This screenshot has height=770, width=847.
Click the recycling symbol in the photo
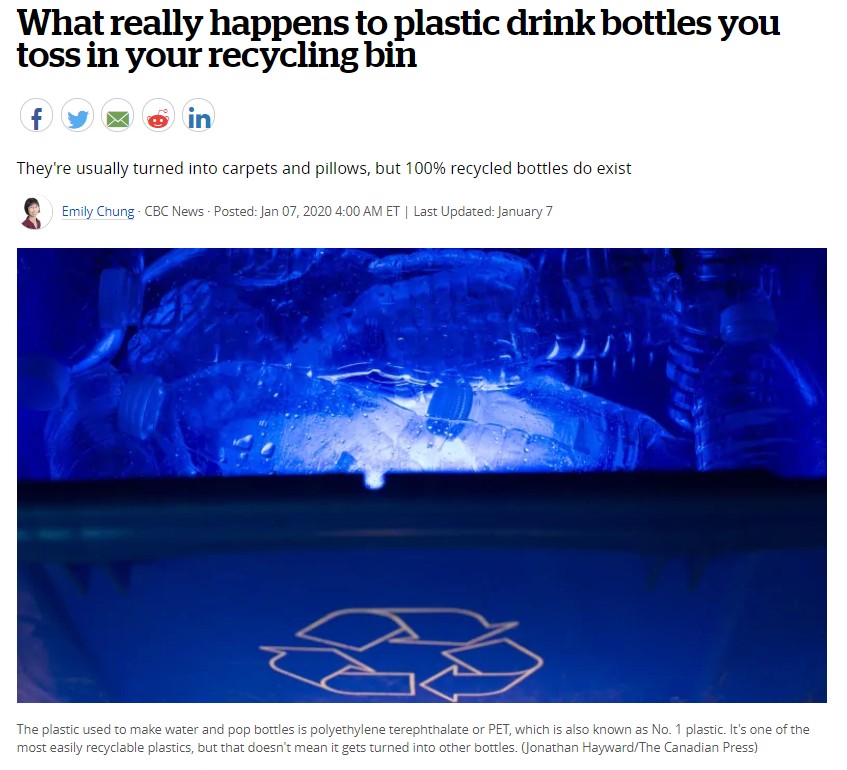point(401,654)
